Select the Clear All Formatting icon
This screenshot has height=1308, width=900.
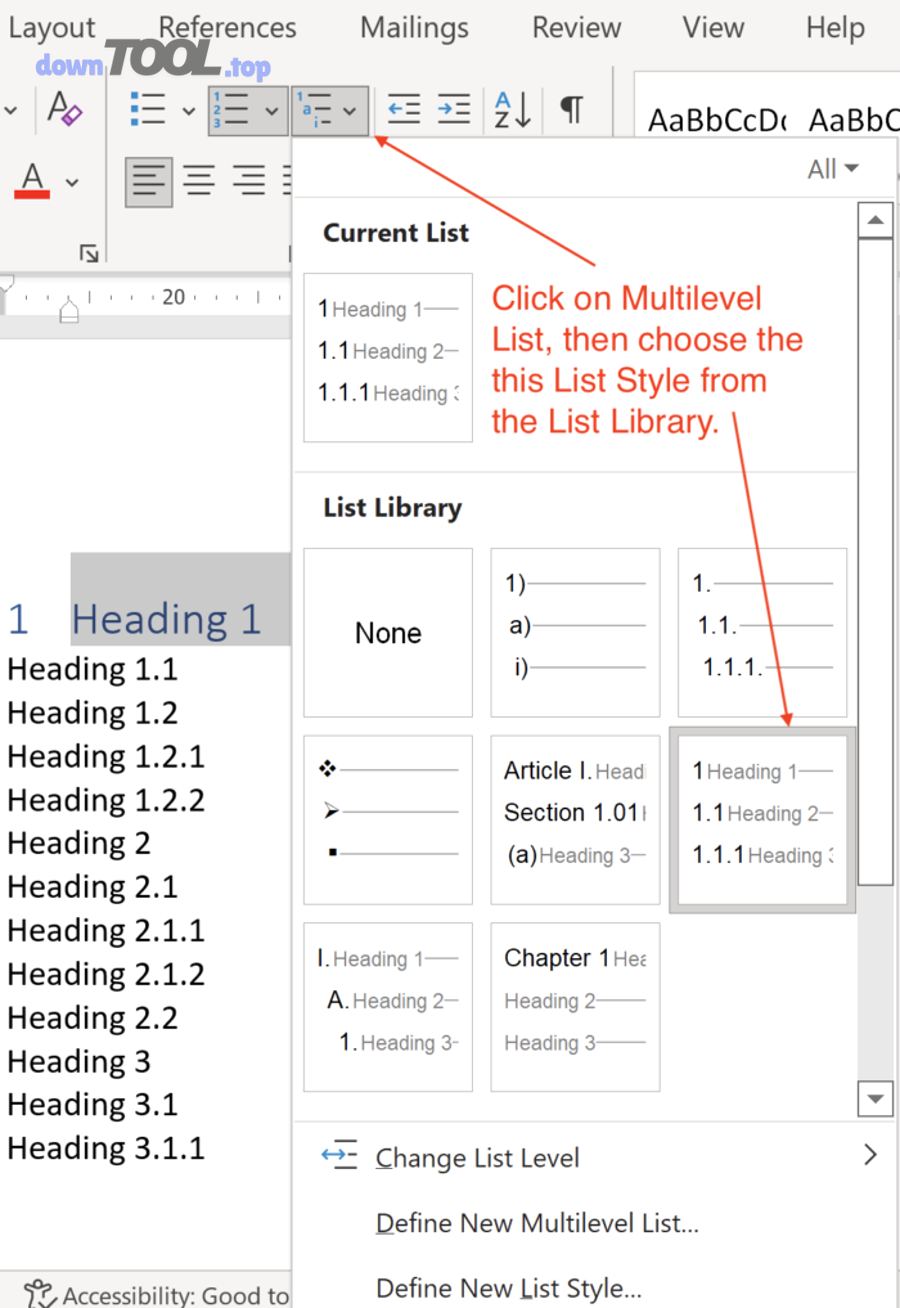(x=63, y=110)
